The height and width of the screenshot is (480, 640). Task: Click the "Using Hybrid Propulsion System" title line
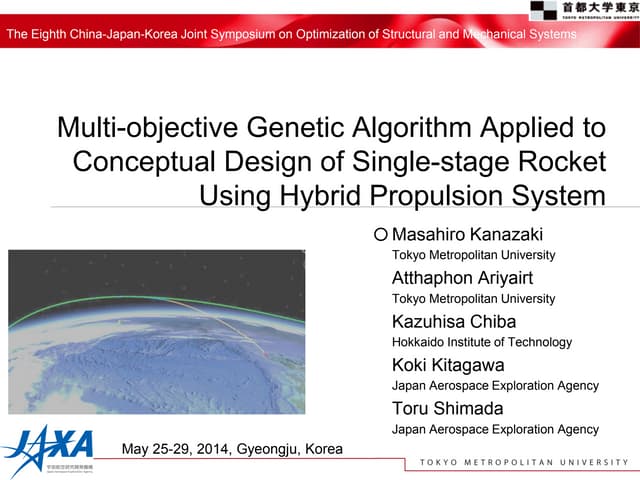[402, 194]
